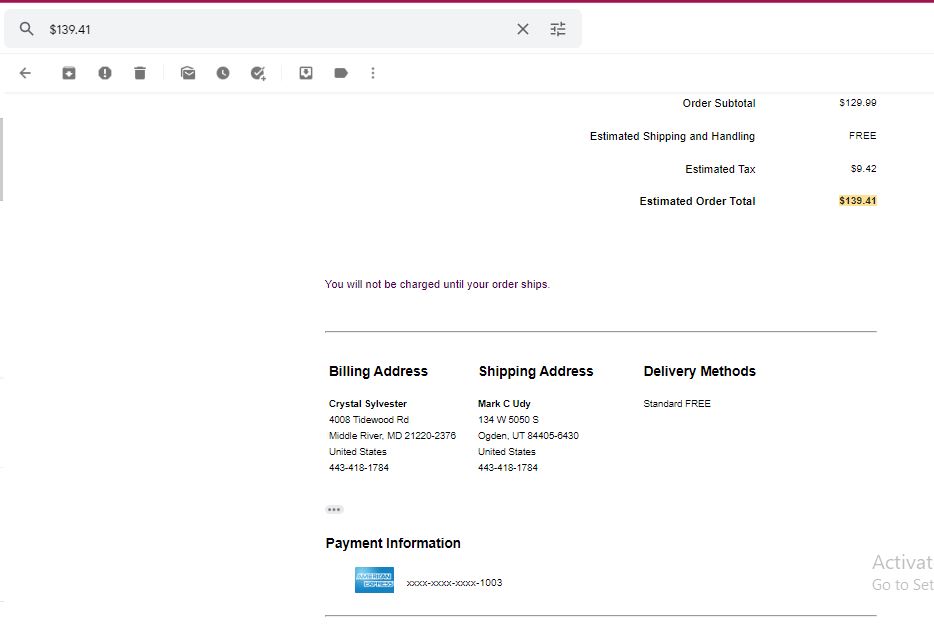Click Standard FREE delivery method
The width and height of the screenshot is (934, 628).
point(677,404)
